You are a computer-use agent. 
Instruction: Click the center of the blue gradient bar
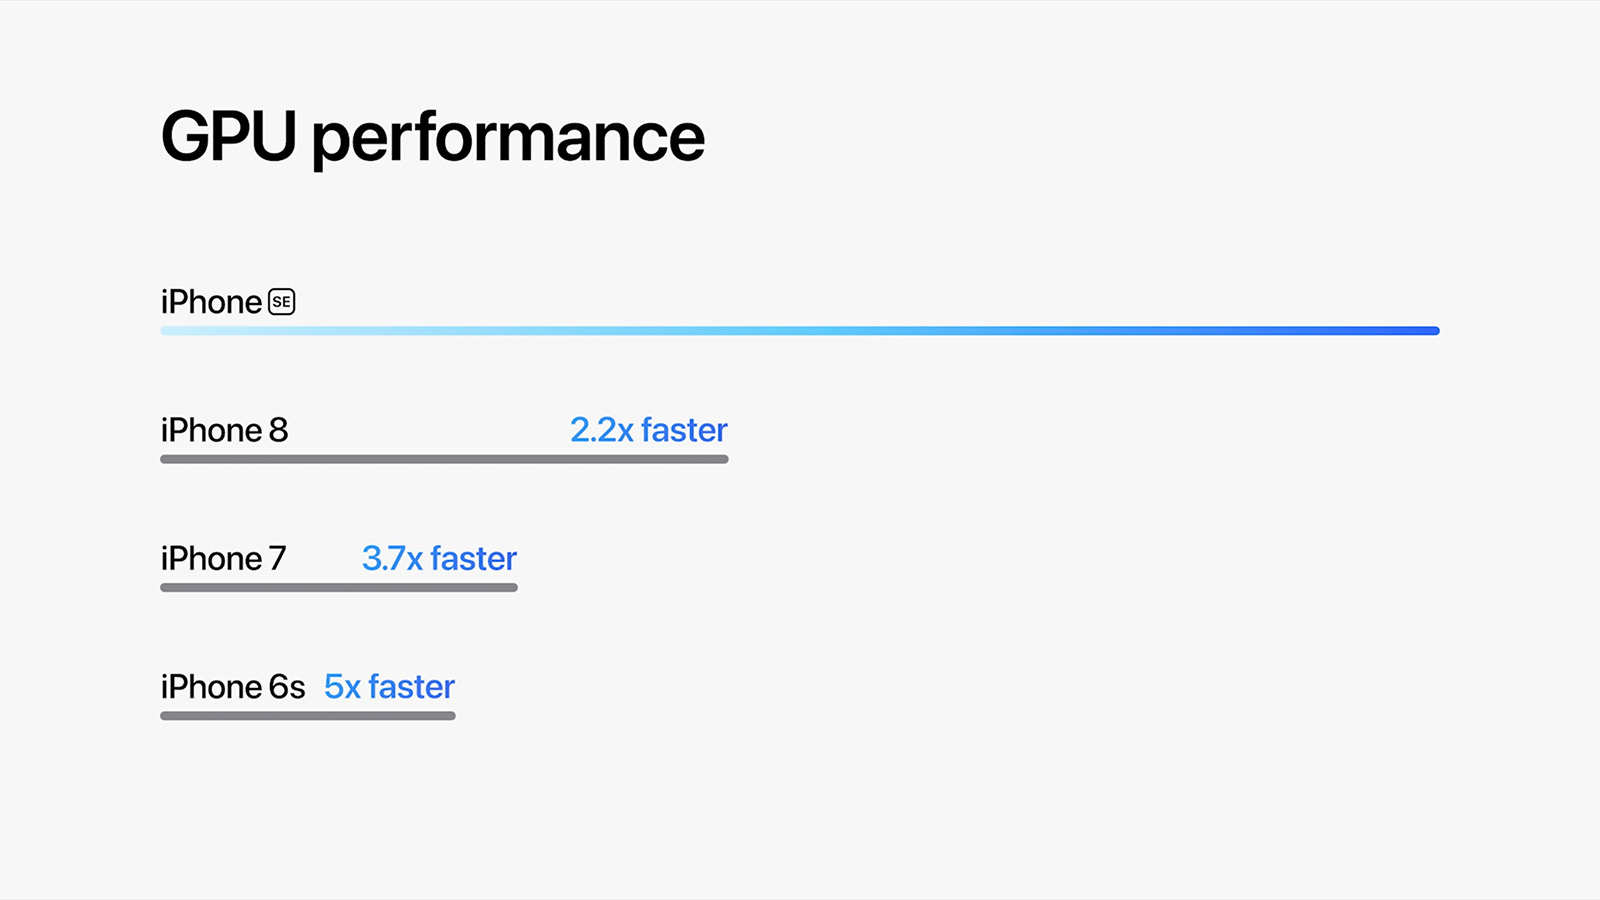pos(800,331)
